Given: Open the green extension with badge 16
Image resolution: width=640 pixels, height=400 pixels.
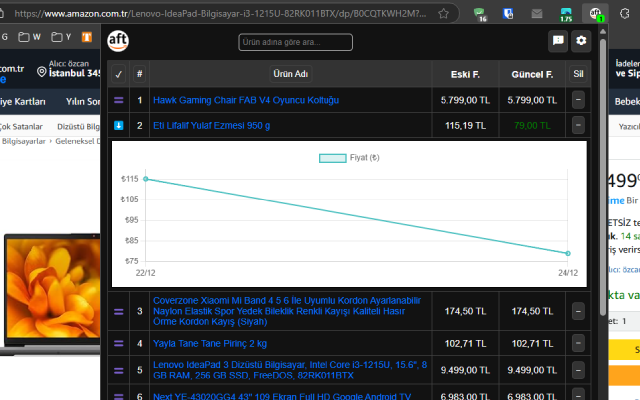Looking at the screenshot, I should tap(480, 14).
